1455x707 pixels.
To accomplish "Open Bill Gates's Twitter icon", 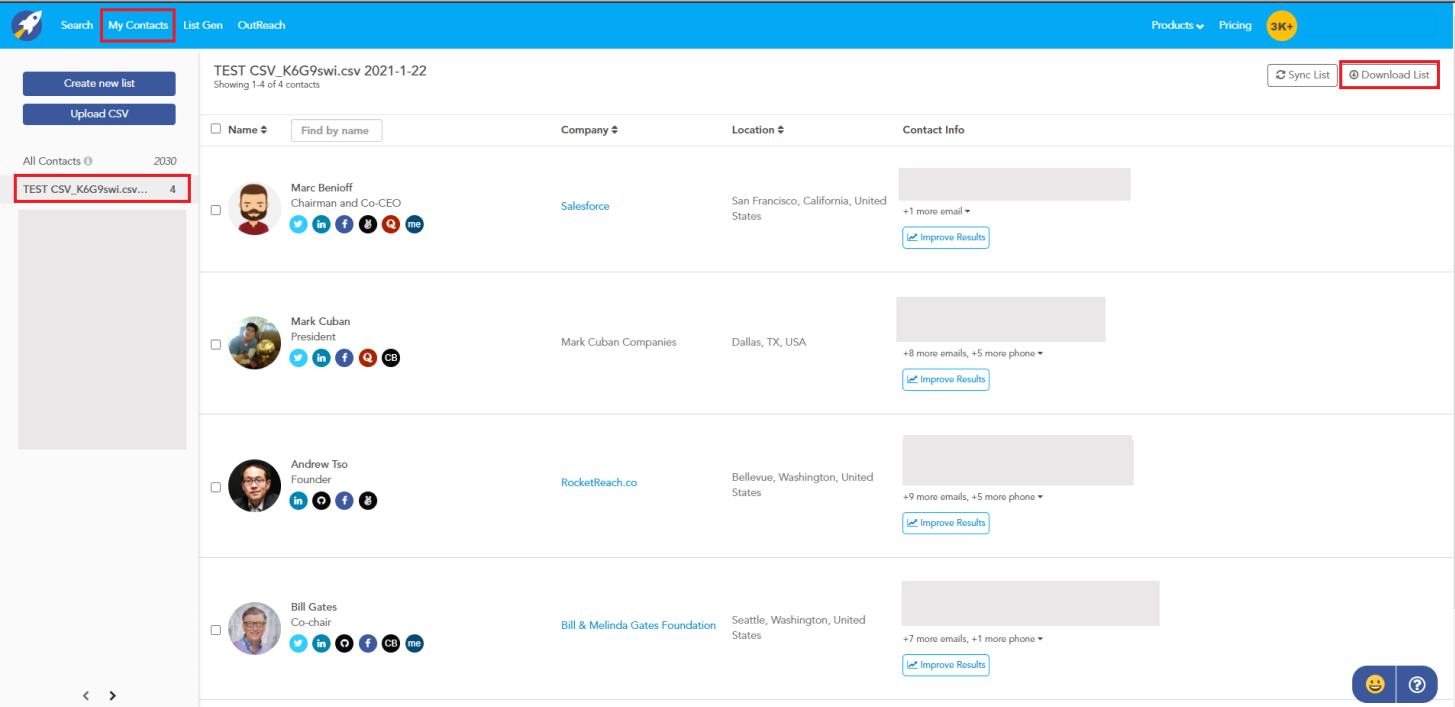I will pyautogui.click(x=298, y=643).
